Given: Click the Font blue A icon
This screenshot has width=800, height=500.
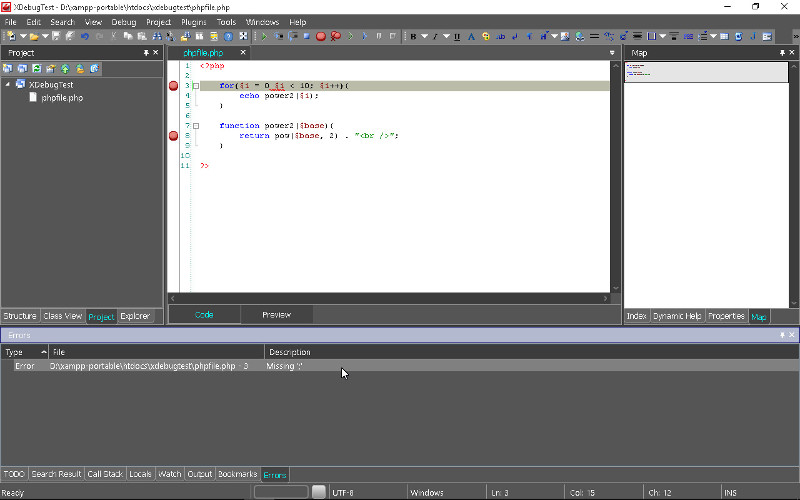Looking at the screenshot, I should pos(471,36).
